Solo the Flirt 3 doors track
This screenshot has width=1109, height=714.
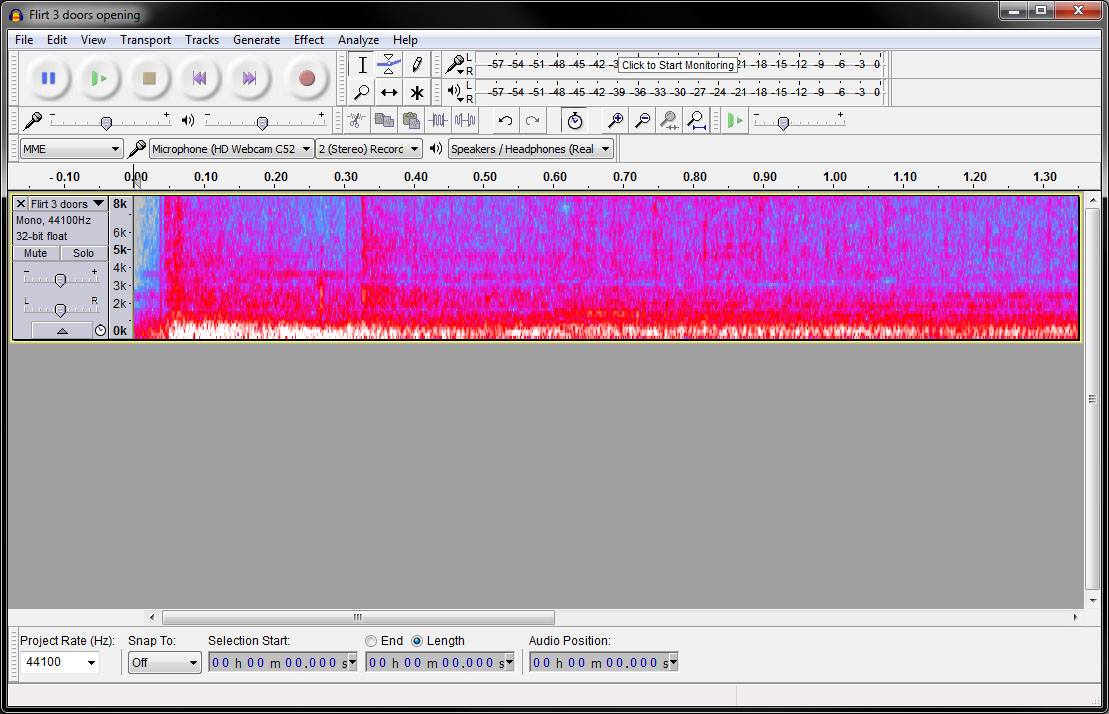coord(84,254)
